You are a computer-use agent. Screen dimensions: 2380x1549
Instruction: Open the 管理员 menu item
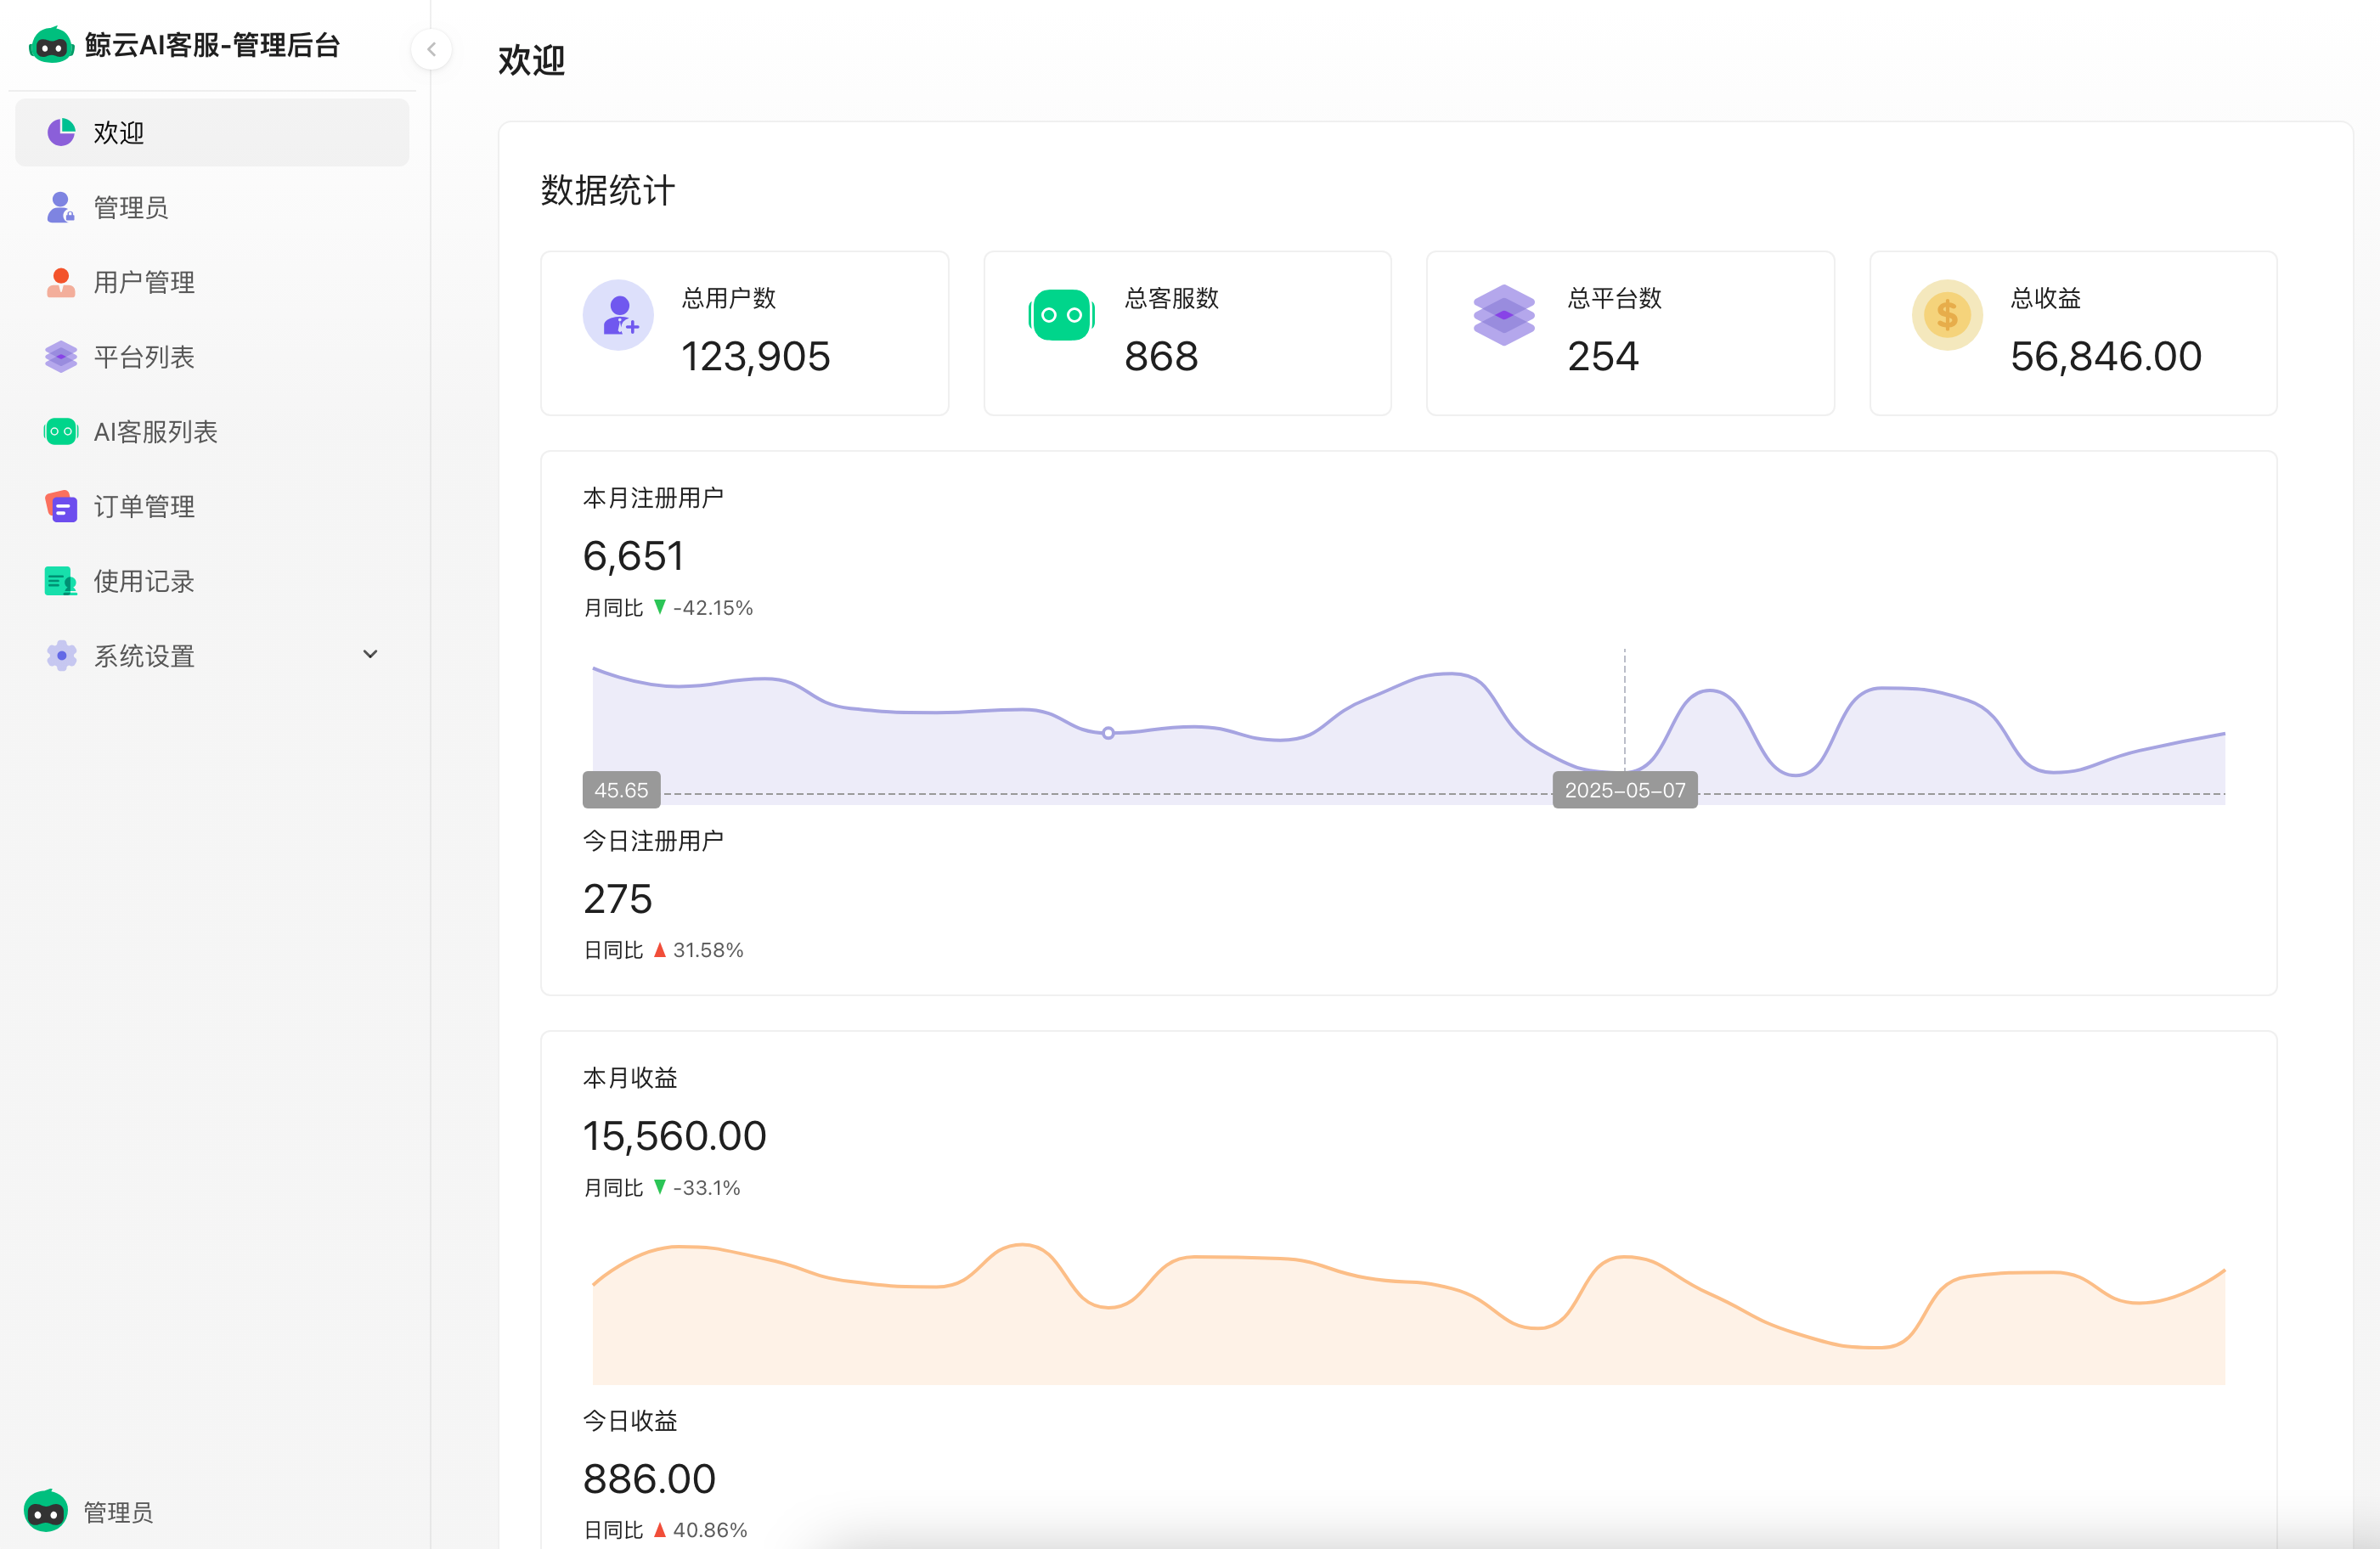[x=130, y=207]
